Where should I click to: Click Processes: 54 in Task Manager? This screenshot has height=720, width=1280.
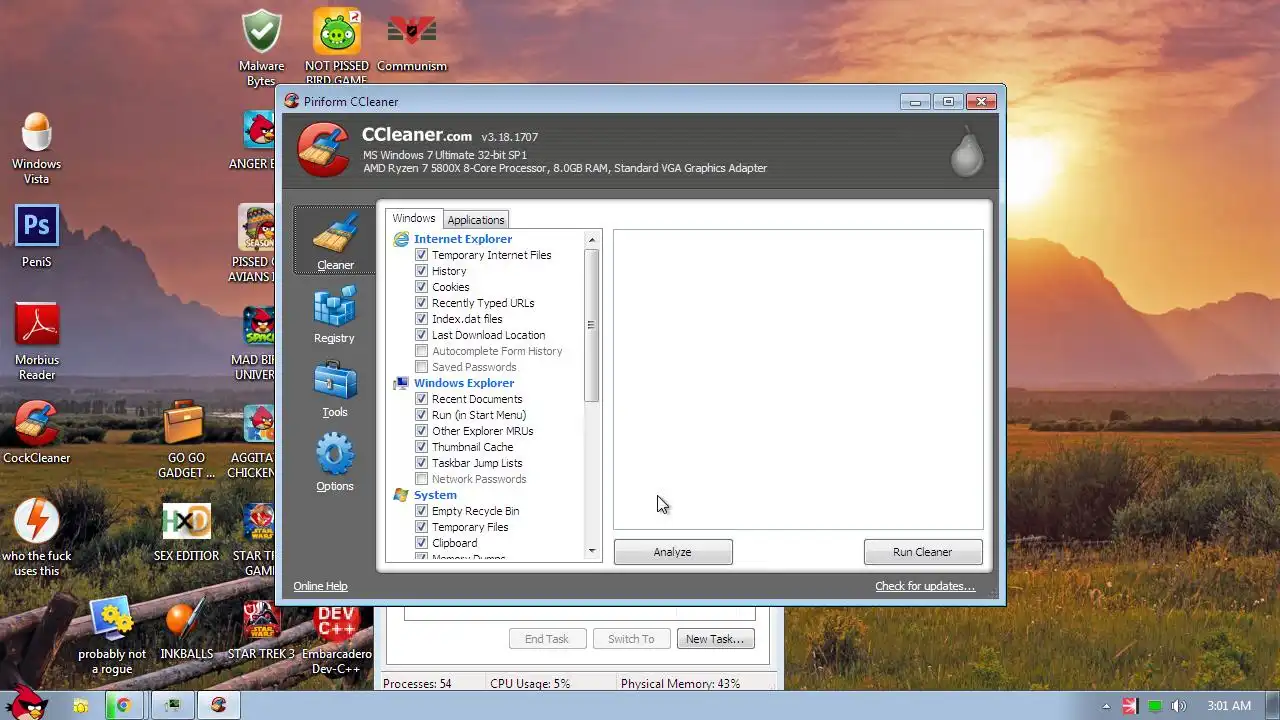(417, 684)
